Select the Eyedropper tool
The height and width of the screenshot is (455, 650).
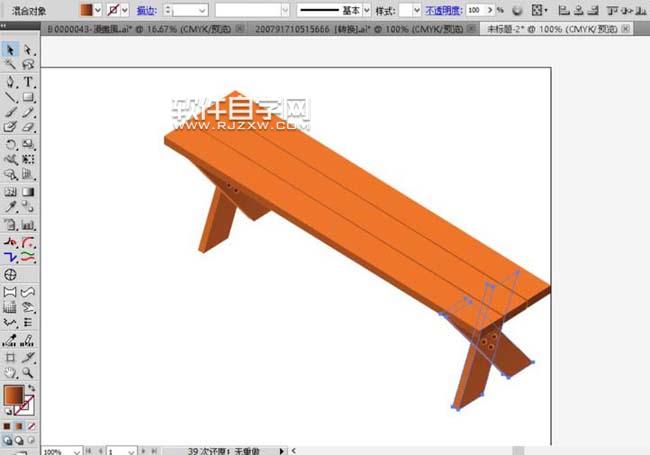10,206
